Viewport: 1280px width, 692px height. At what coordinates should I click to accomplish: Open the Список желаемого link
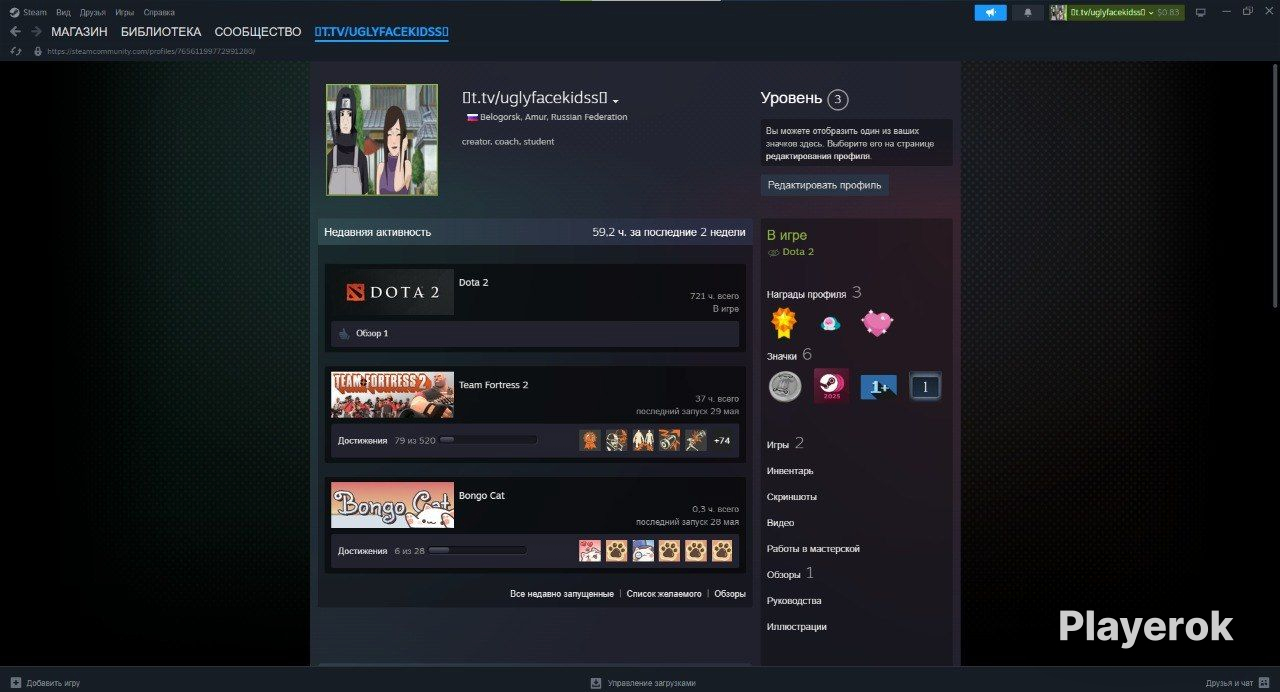pyautogui.click(x=664, y=594)
